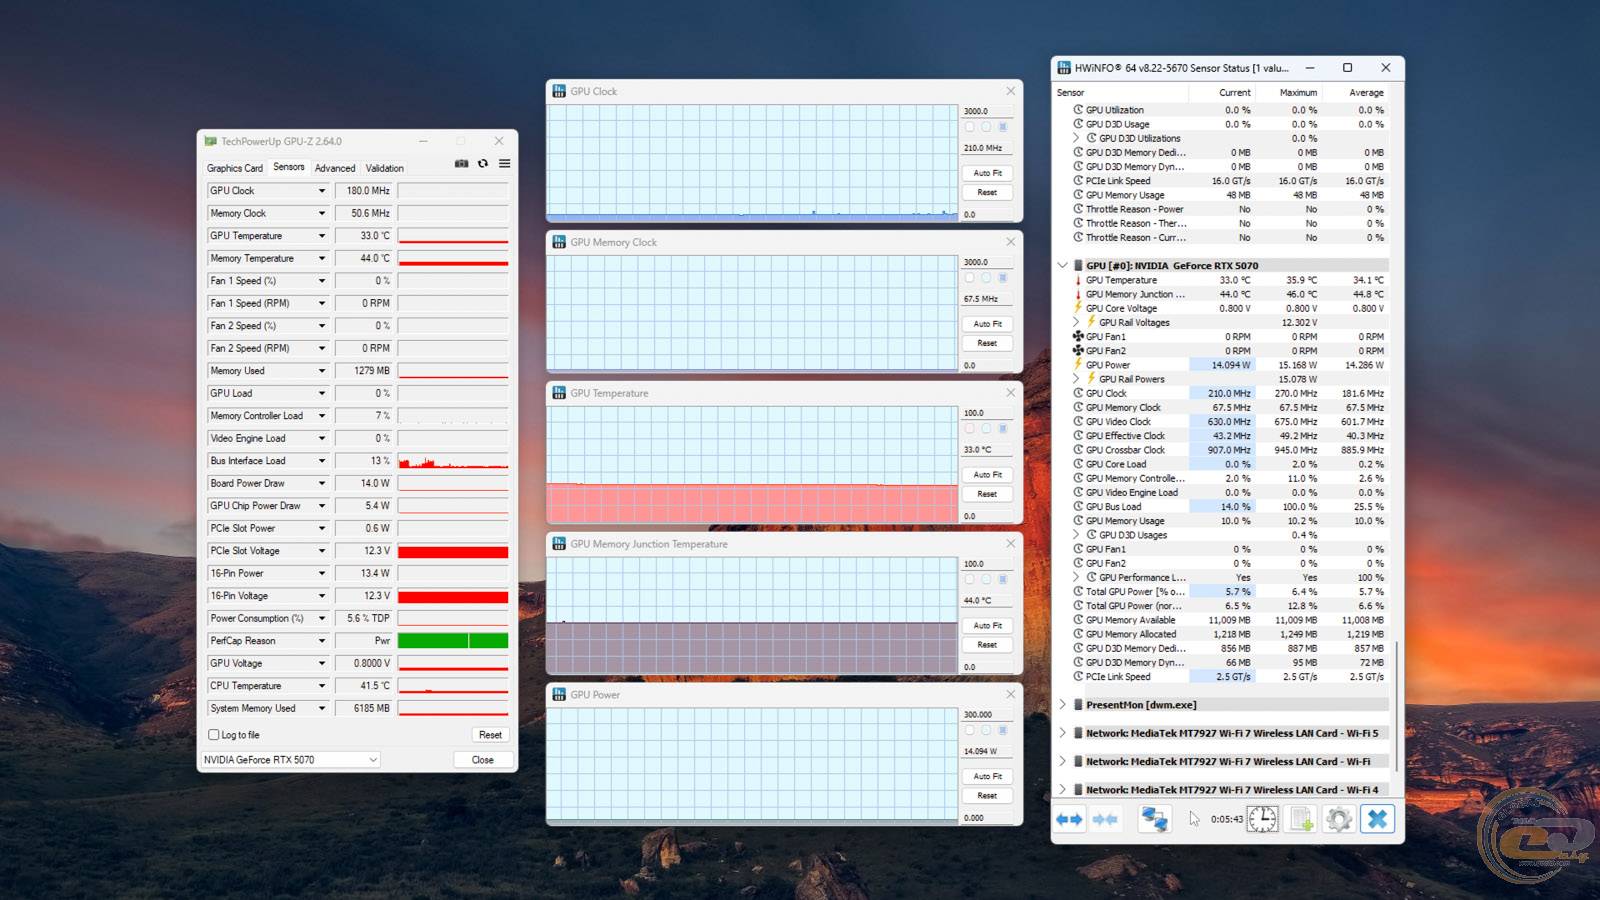Expand the GPU Rail Voltages node
This screenshot has width=1600, height=900.
pyautogui.click(x=1076, y=322)
